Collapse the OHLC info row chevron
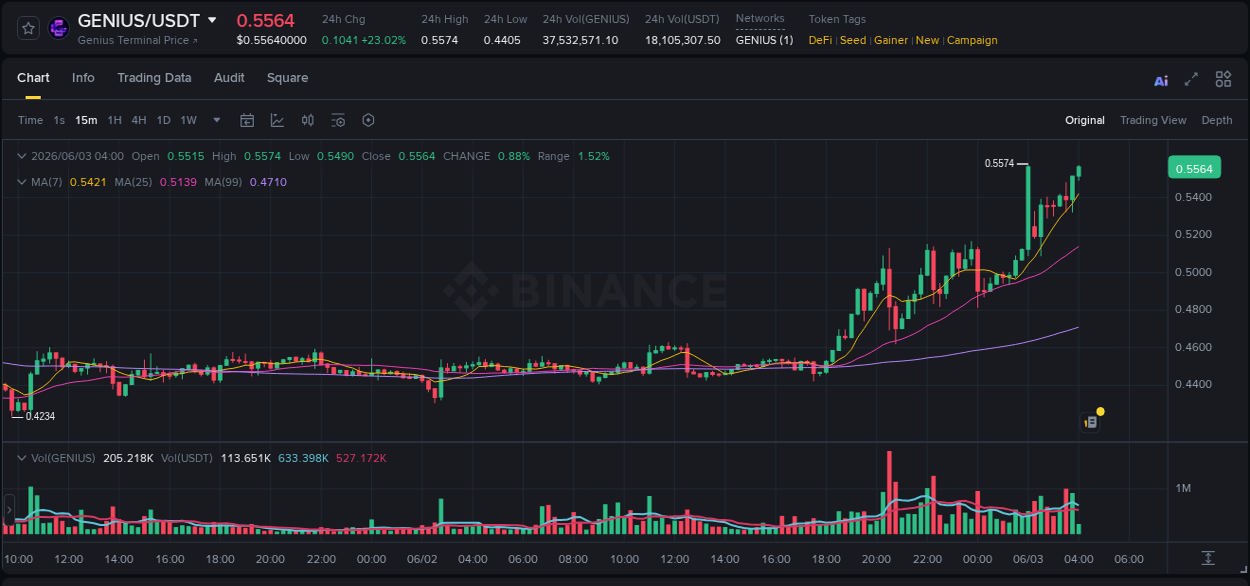Screen dimensions: 1250x586 pyautogui.click(x=22, y=156)
